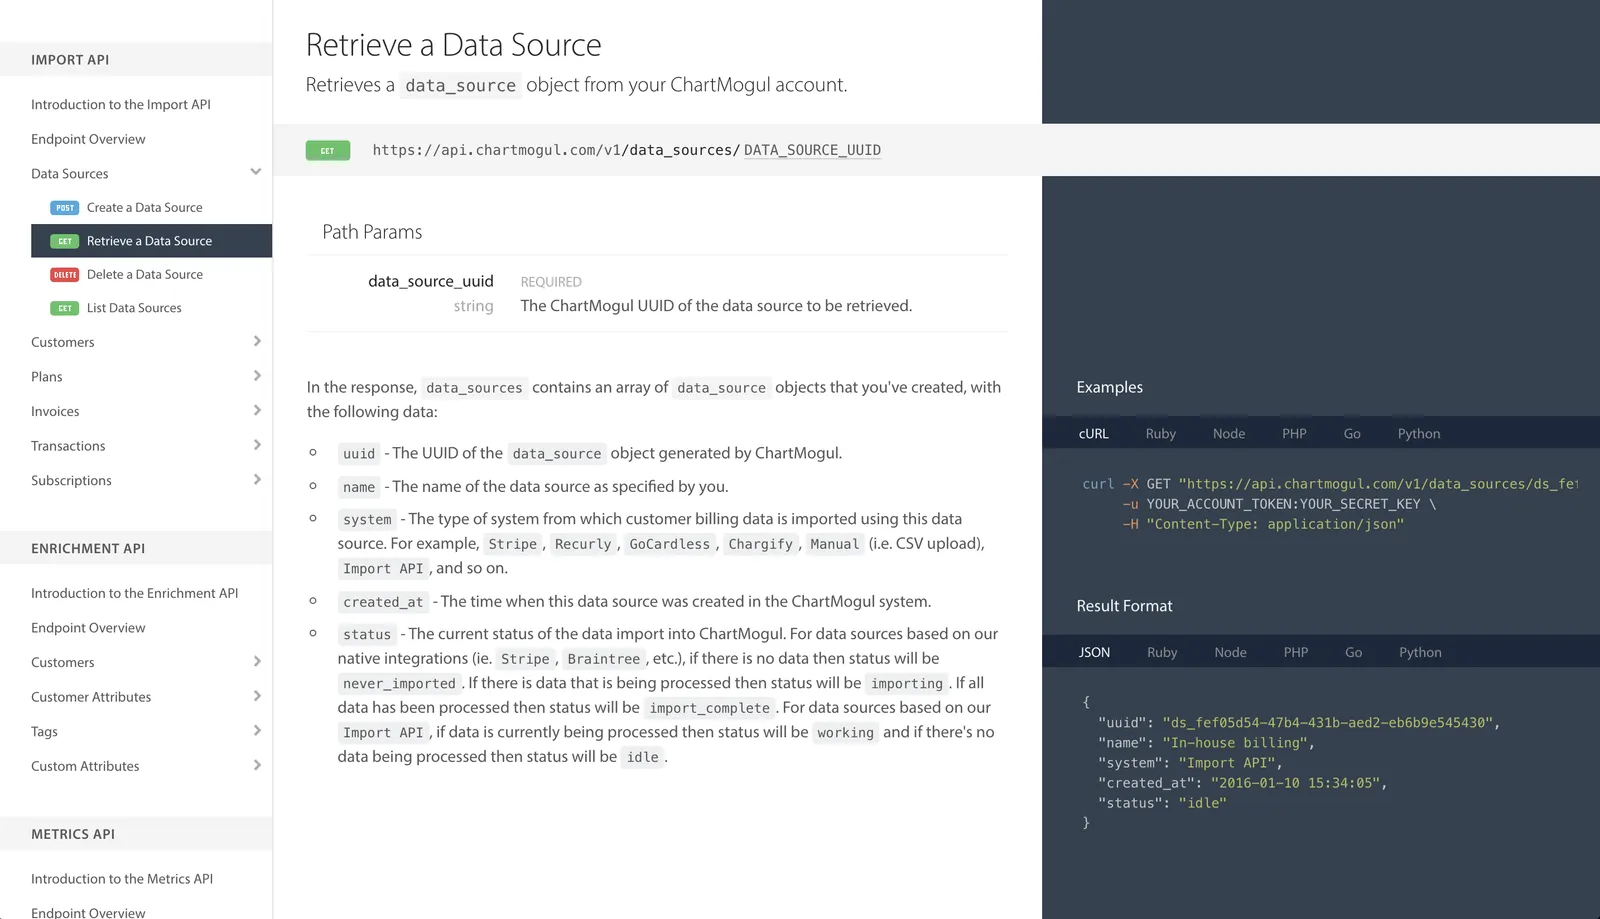Open the Data Sources sidebar item

click(x=70, y=174)
